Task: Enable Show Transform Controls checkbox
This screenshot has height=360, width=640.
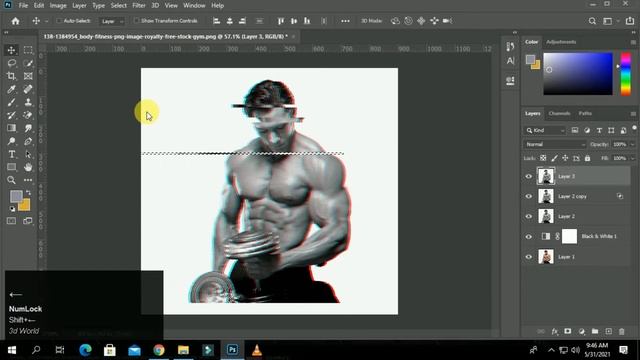Action: pyautogui.click(x=137, y=21)
